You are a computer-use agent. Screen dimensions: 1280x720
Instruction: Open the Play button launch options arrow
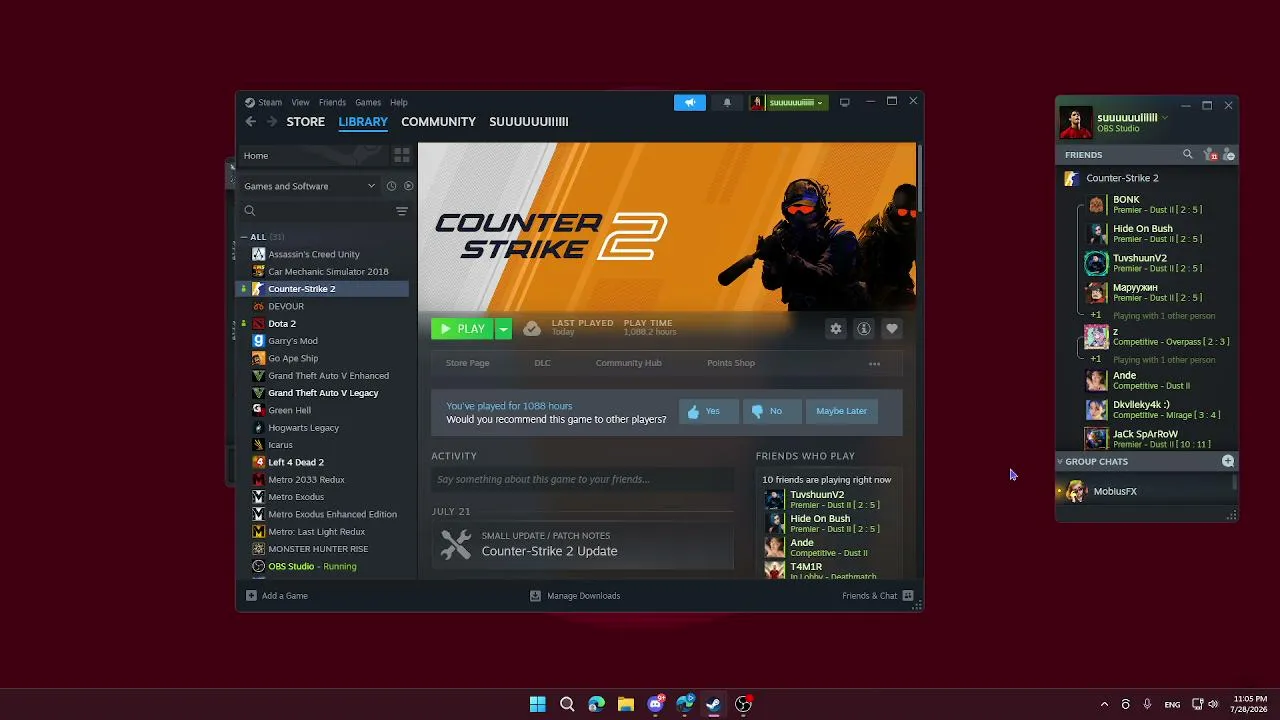[504, 329]
